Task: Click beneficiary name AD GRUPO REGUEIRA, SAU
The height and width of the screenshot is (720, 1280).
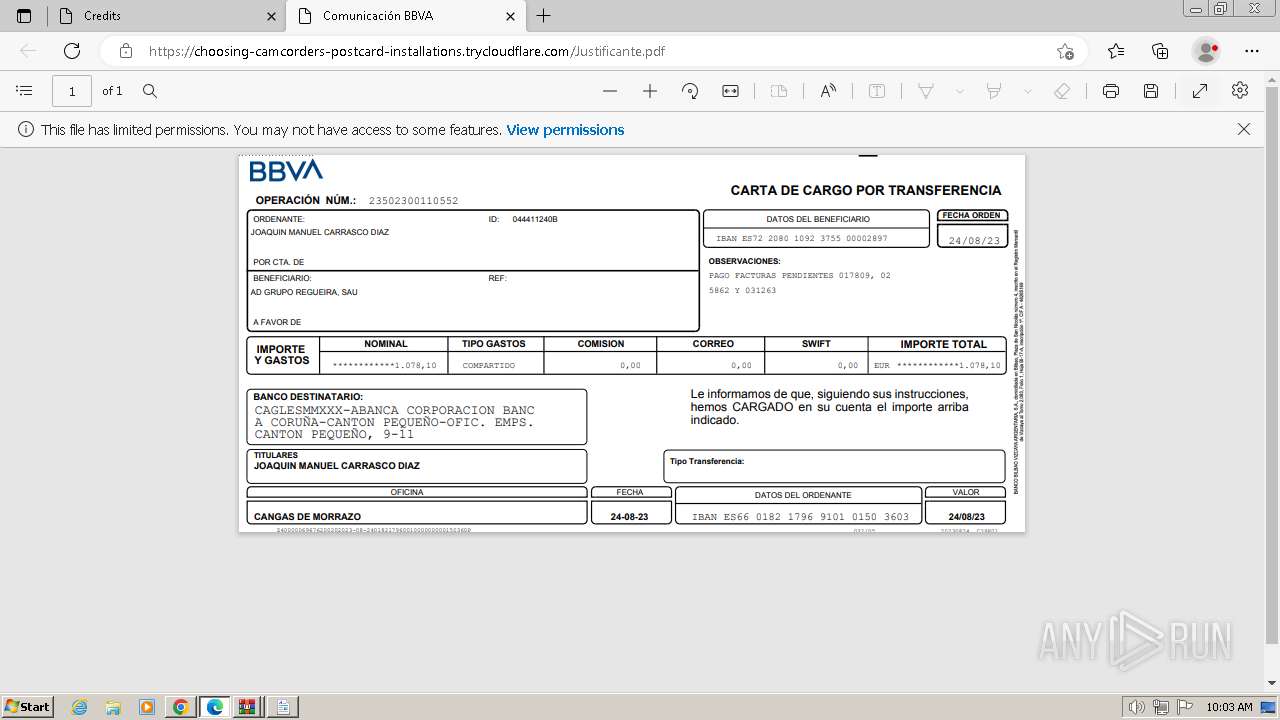Action: [x=304, y=292]
